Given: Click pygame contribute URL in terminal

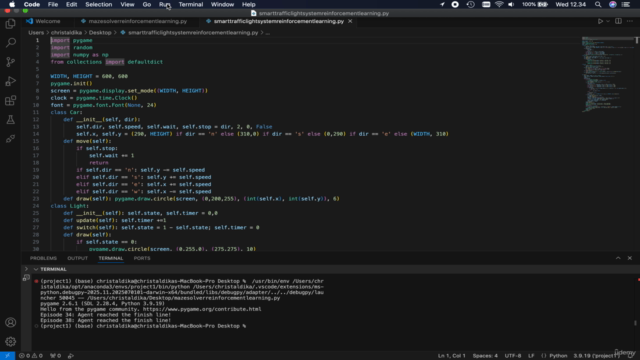Looking at the screenshot, I should (202, 309).
